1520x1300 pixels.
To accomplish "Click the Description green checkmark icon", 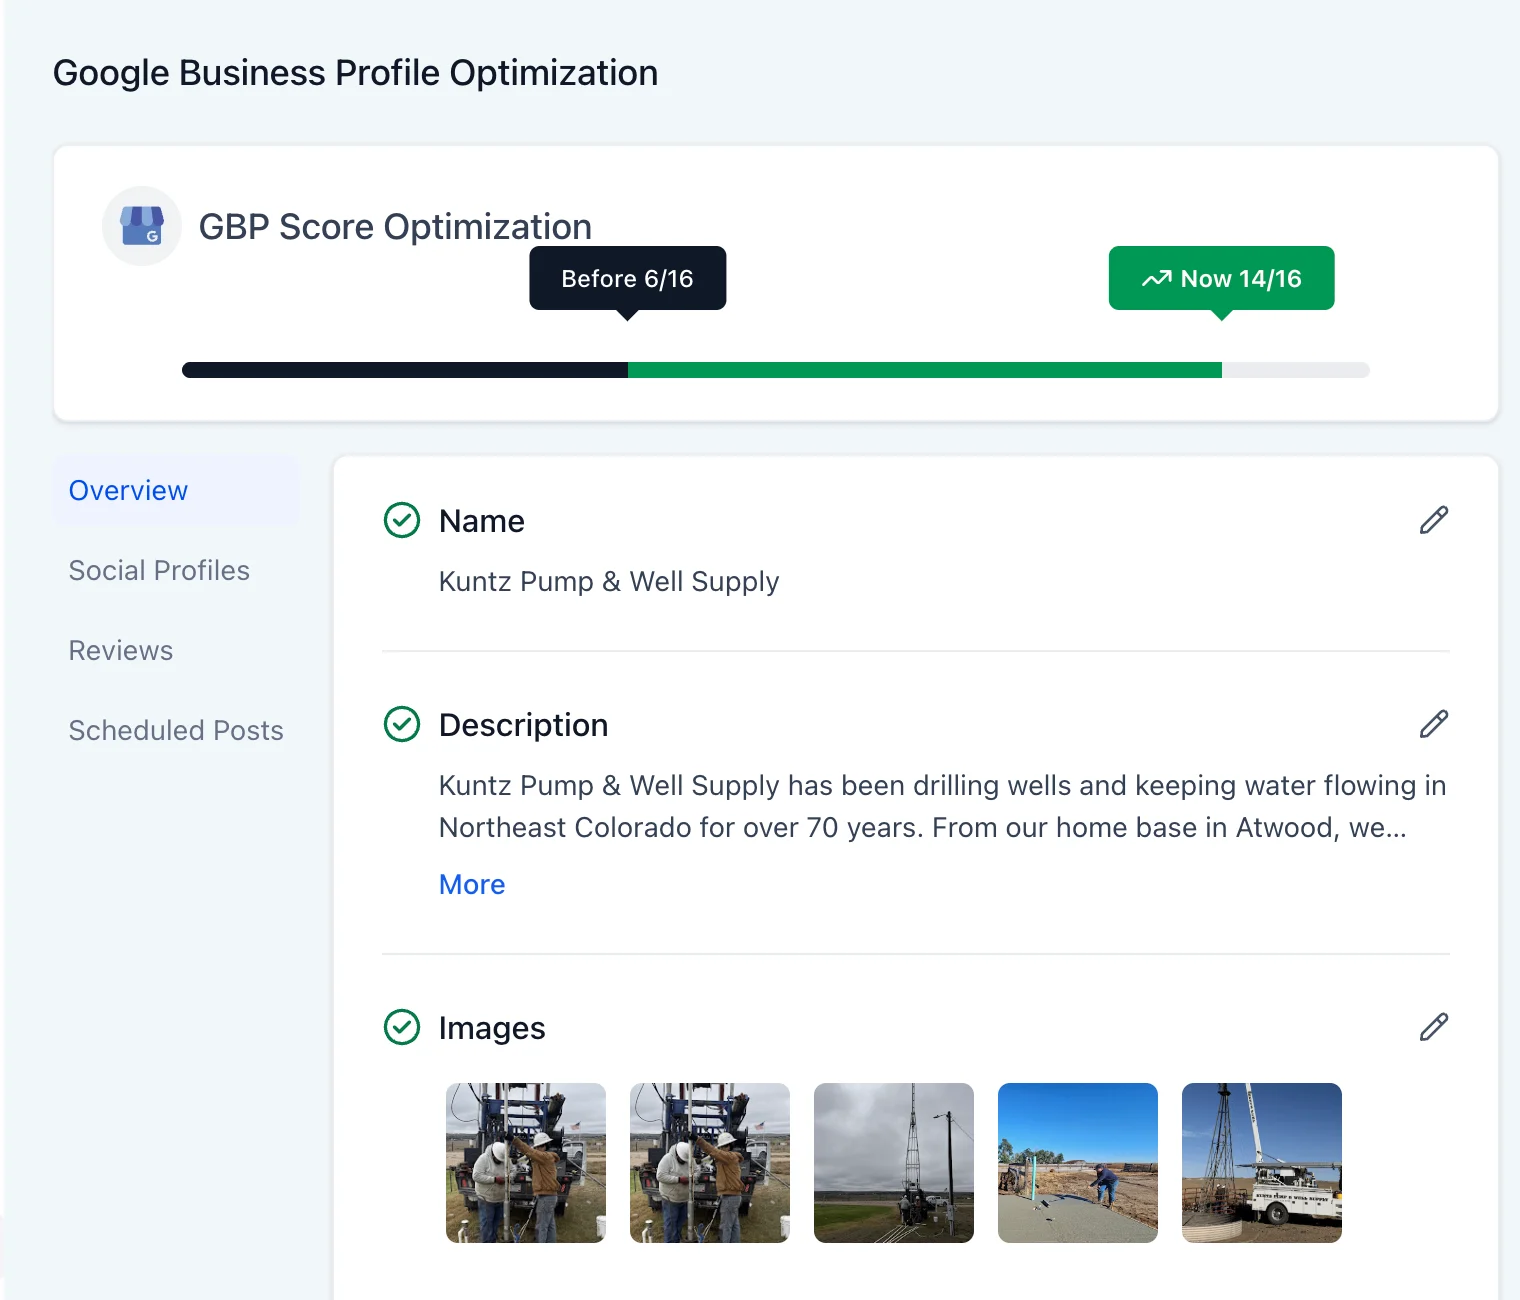I will [402, 724].
